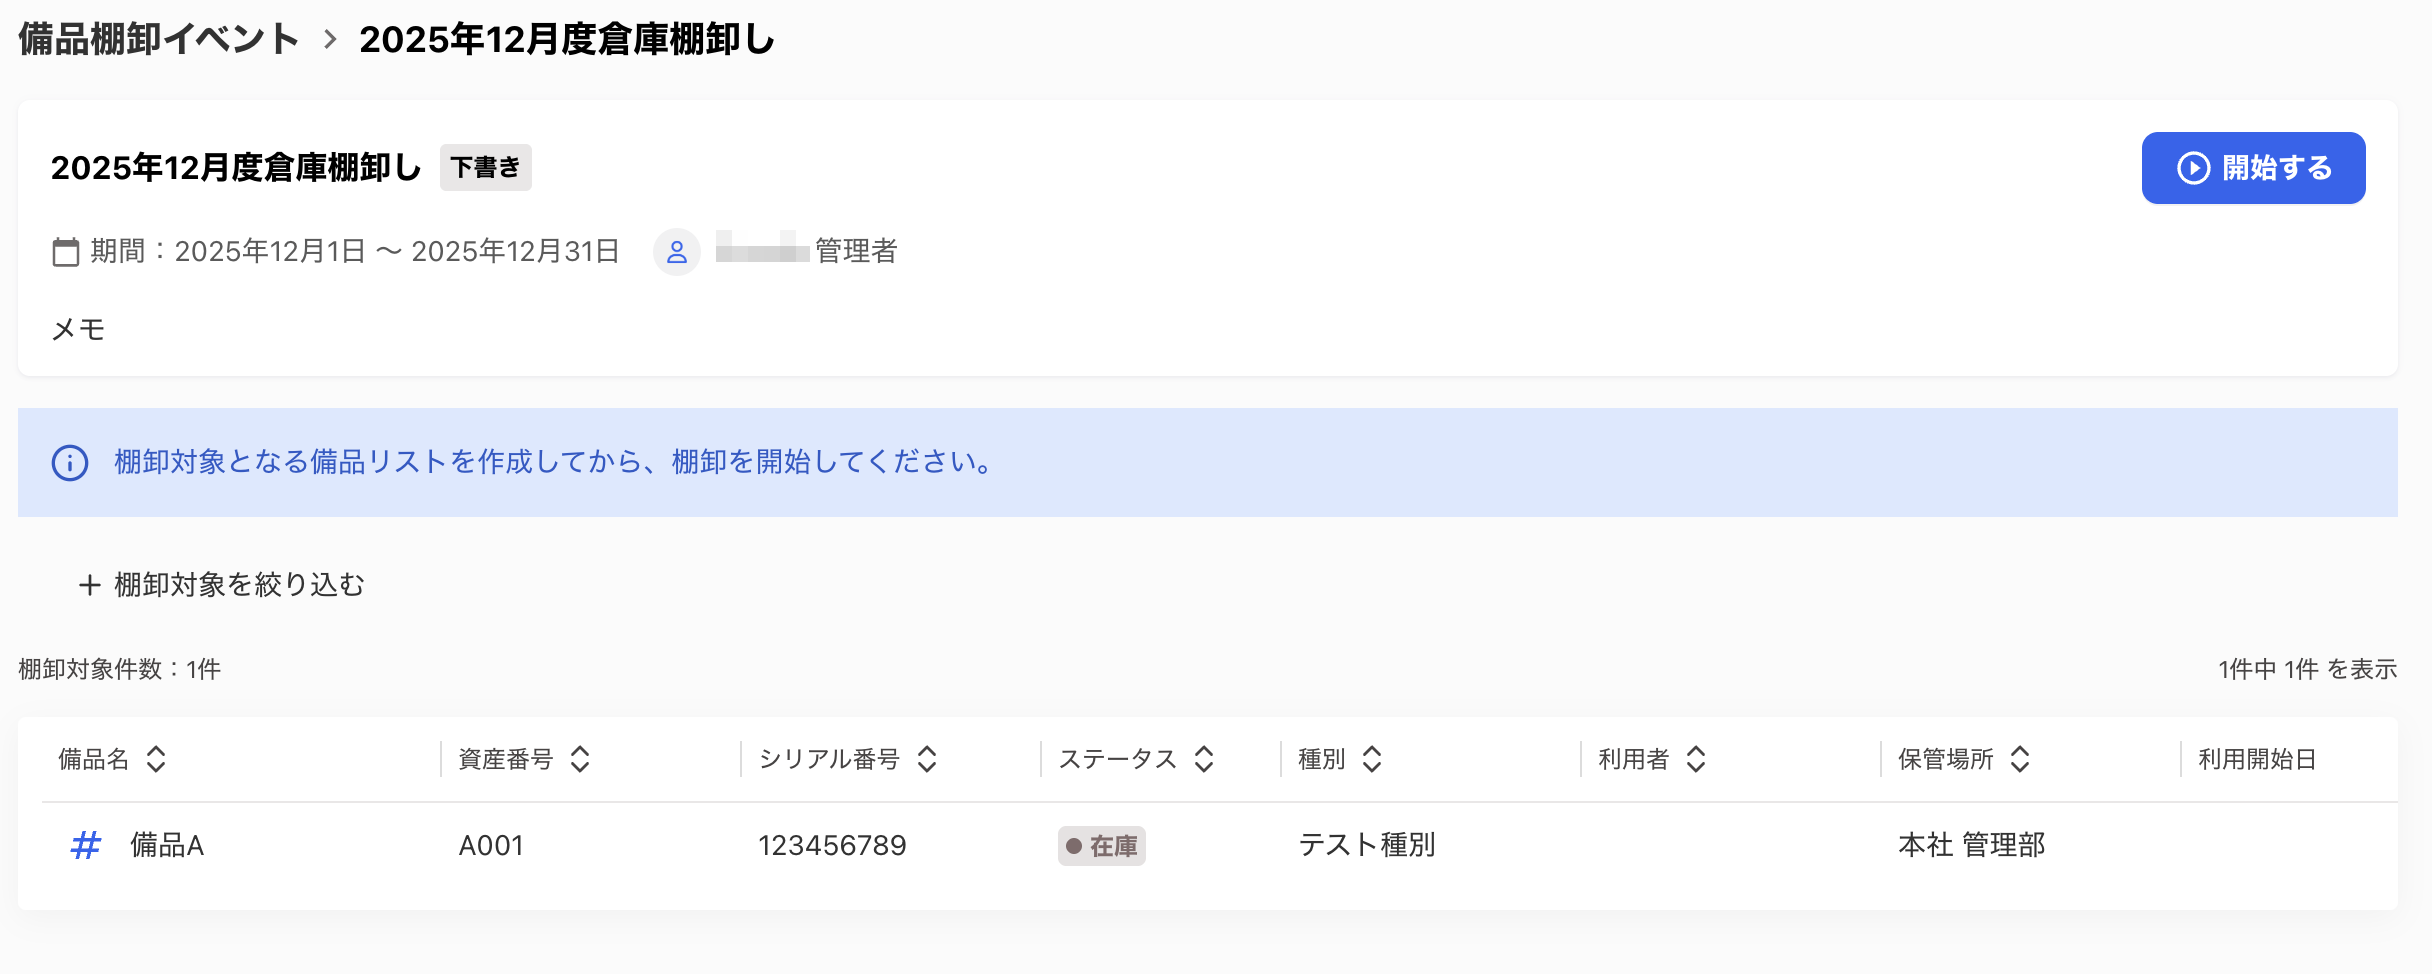
Task: Click the calendar icon next to 期間
Action: coord(65,251)
